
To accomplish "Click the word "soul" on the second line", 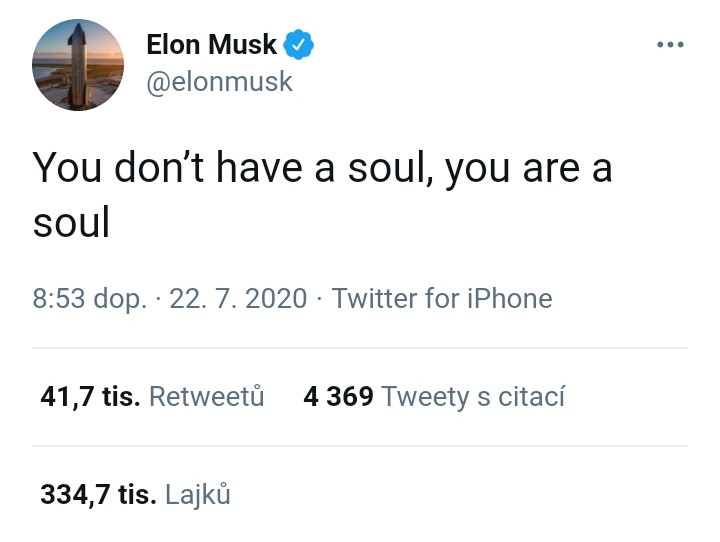I will pos(71,222).
